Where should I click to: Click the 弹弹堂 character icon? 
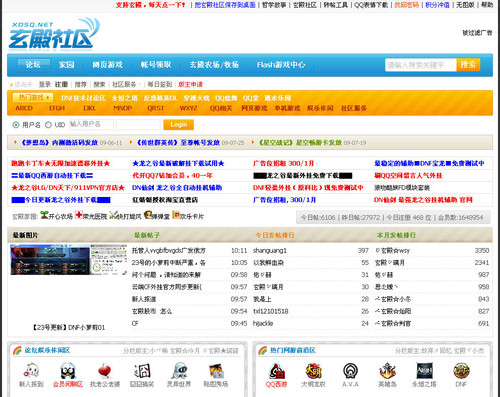coord(148,215)
